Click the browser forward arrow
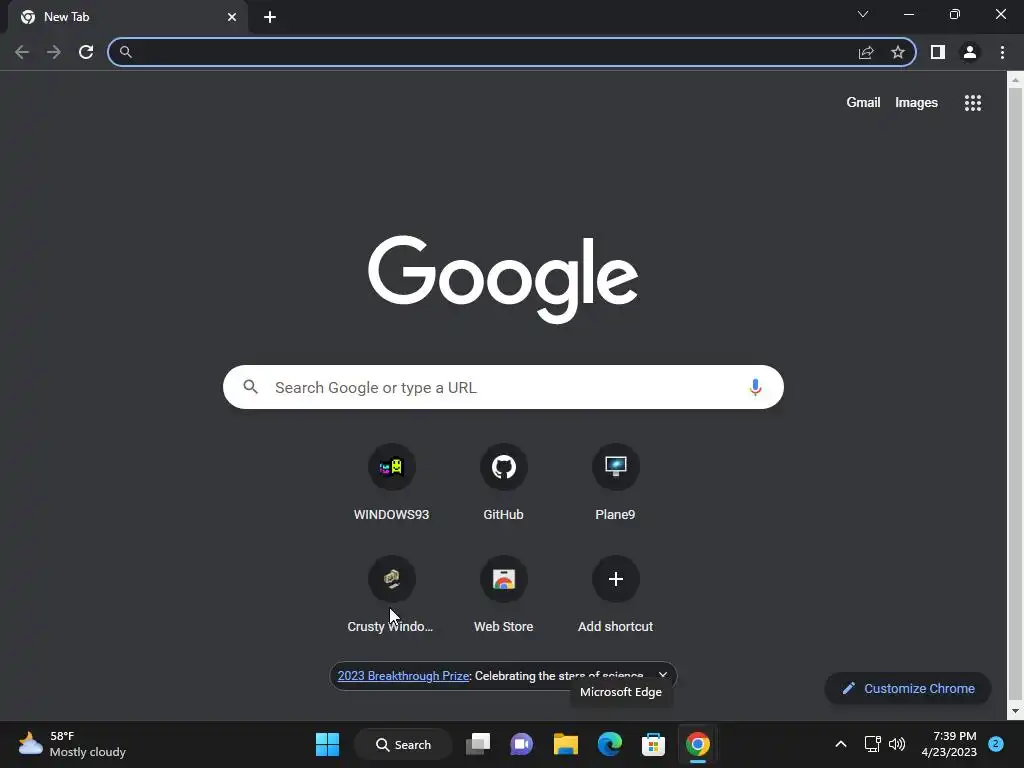Screen dimensions: 1024x768 (x=54, y=52)
